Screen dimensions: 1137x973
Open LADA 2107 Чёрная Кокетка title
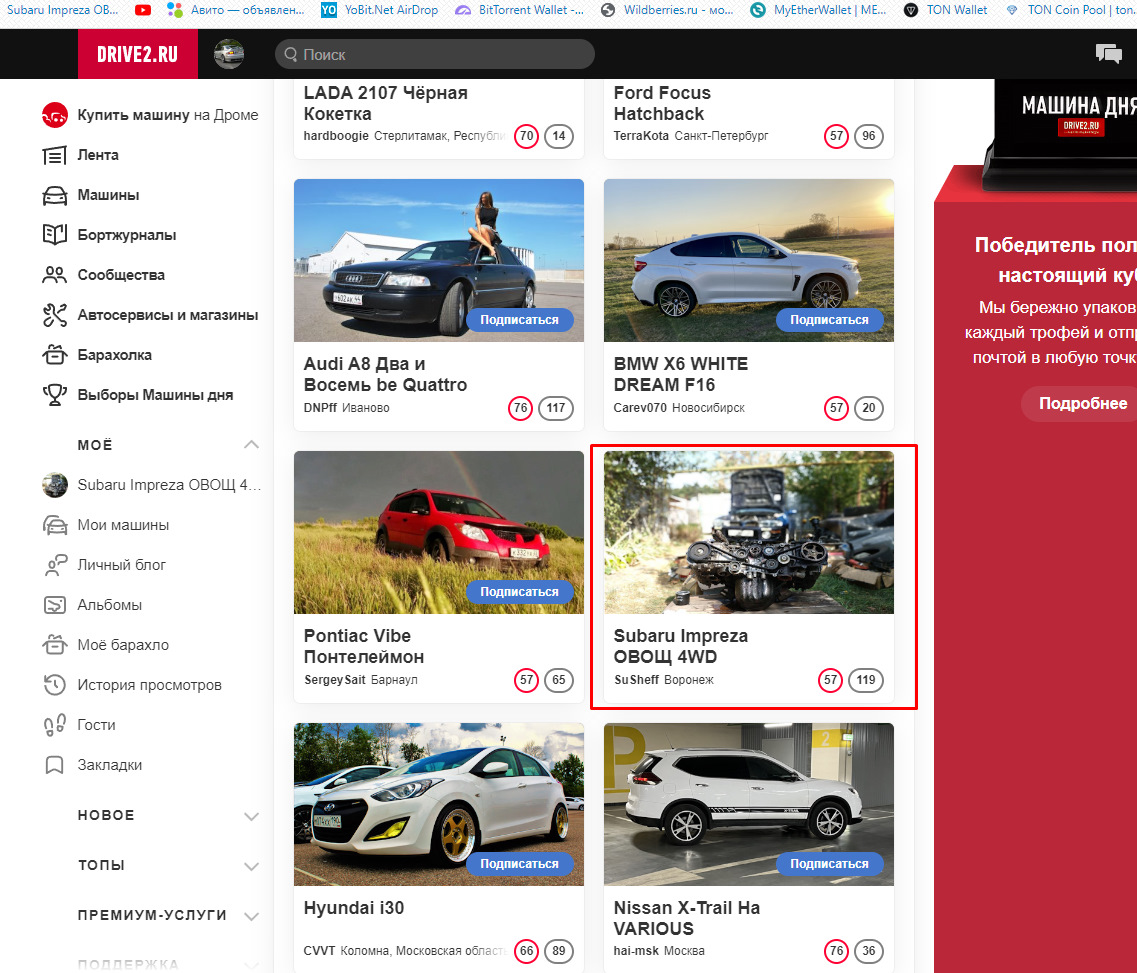[x=385, y=103]
